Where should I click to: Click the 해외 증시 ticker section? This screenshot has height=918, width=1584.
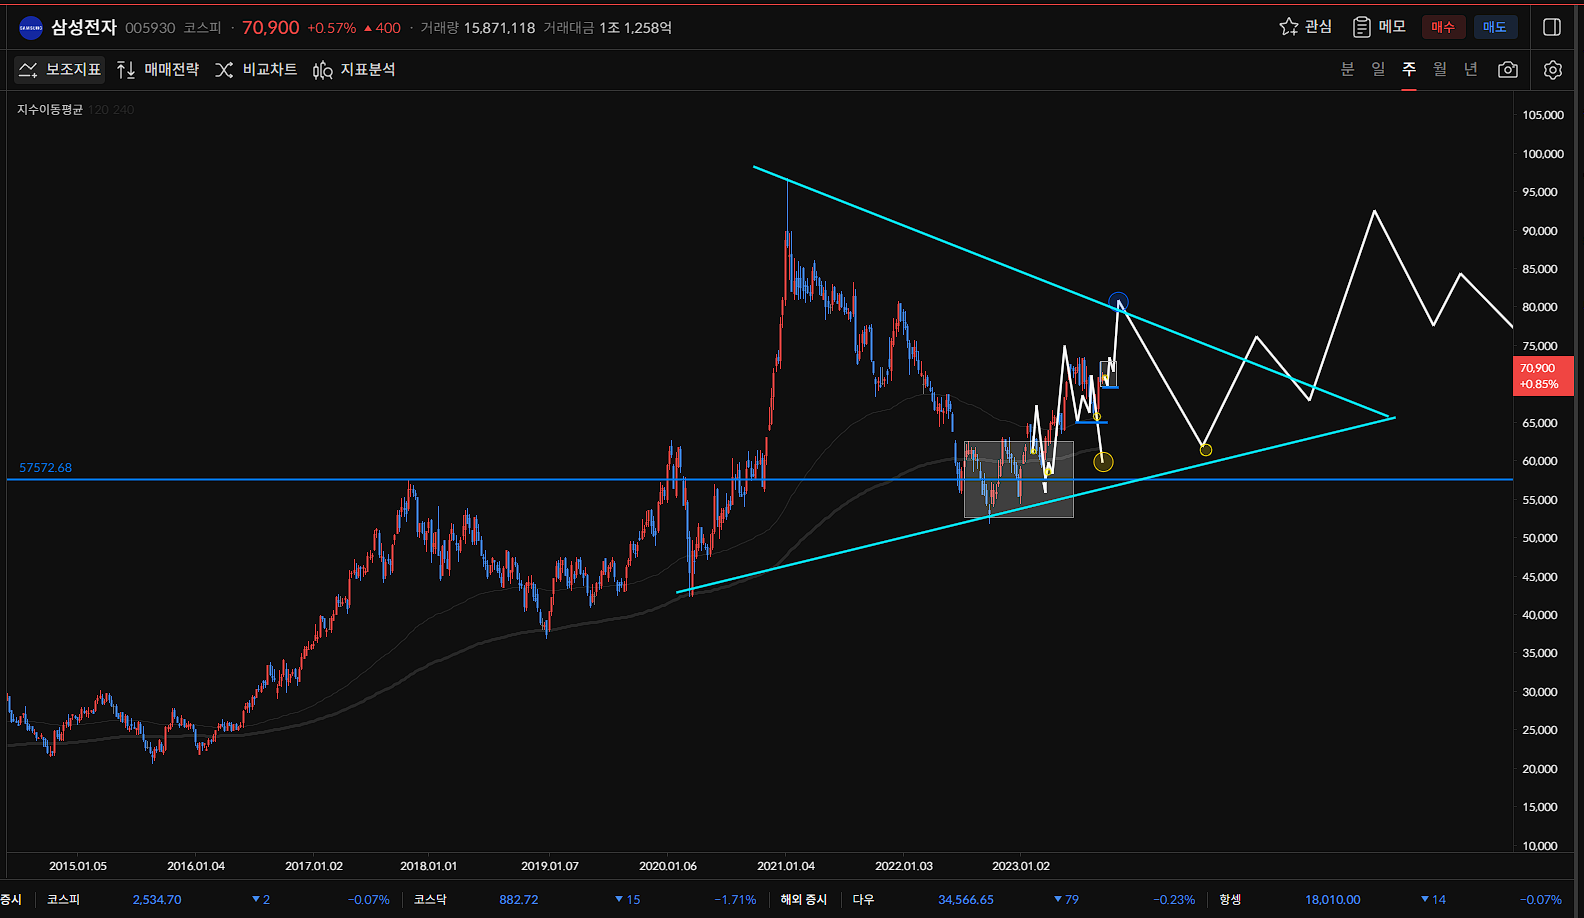point(804,900)
